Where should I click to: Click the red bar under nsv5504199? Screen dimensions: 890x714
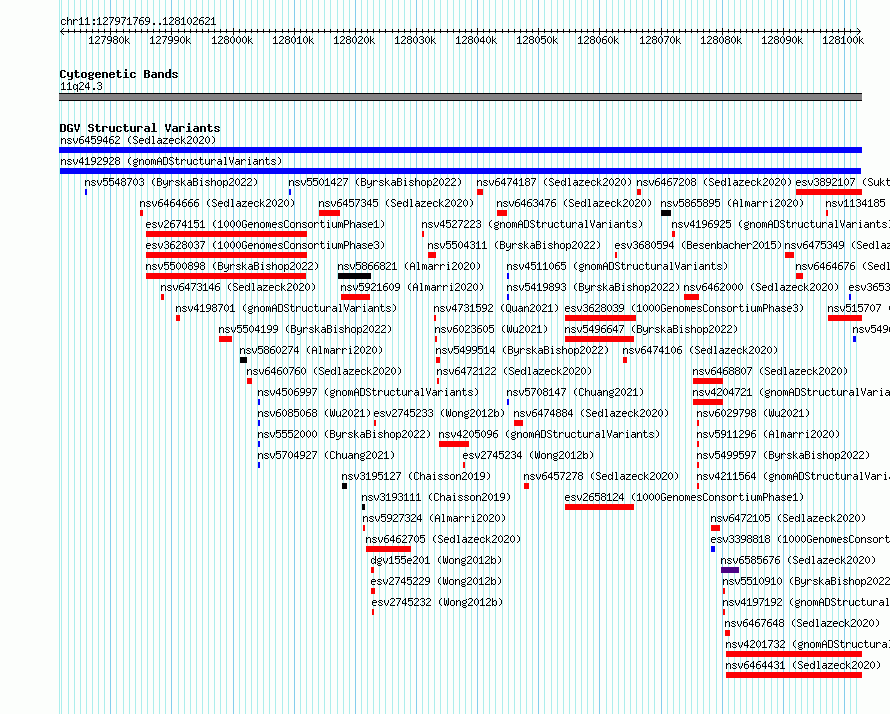225,339
